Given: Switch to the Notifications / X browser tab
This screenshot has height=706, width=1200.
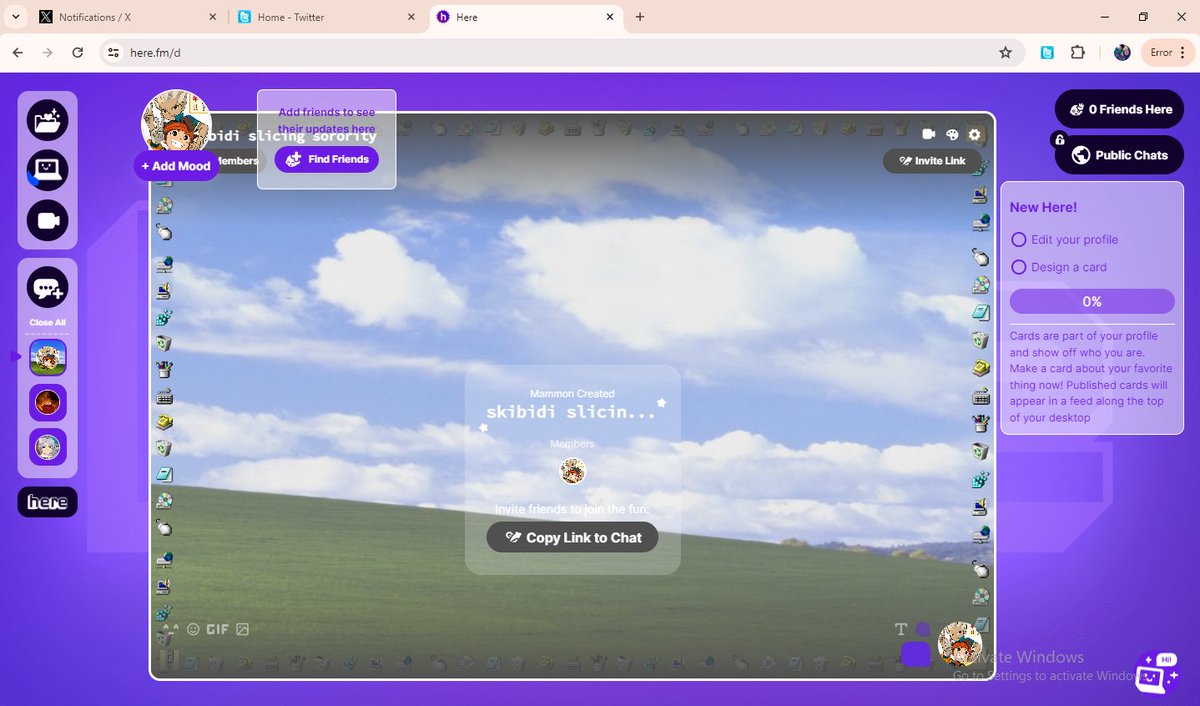Looking at the screenshot, I should (127, 17).
